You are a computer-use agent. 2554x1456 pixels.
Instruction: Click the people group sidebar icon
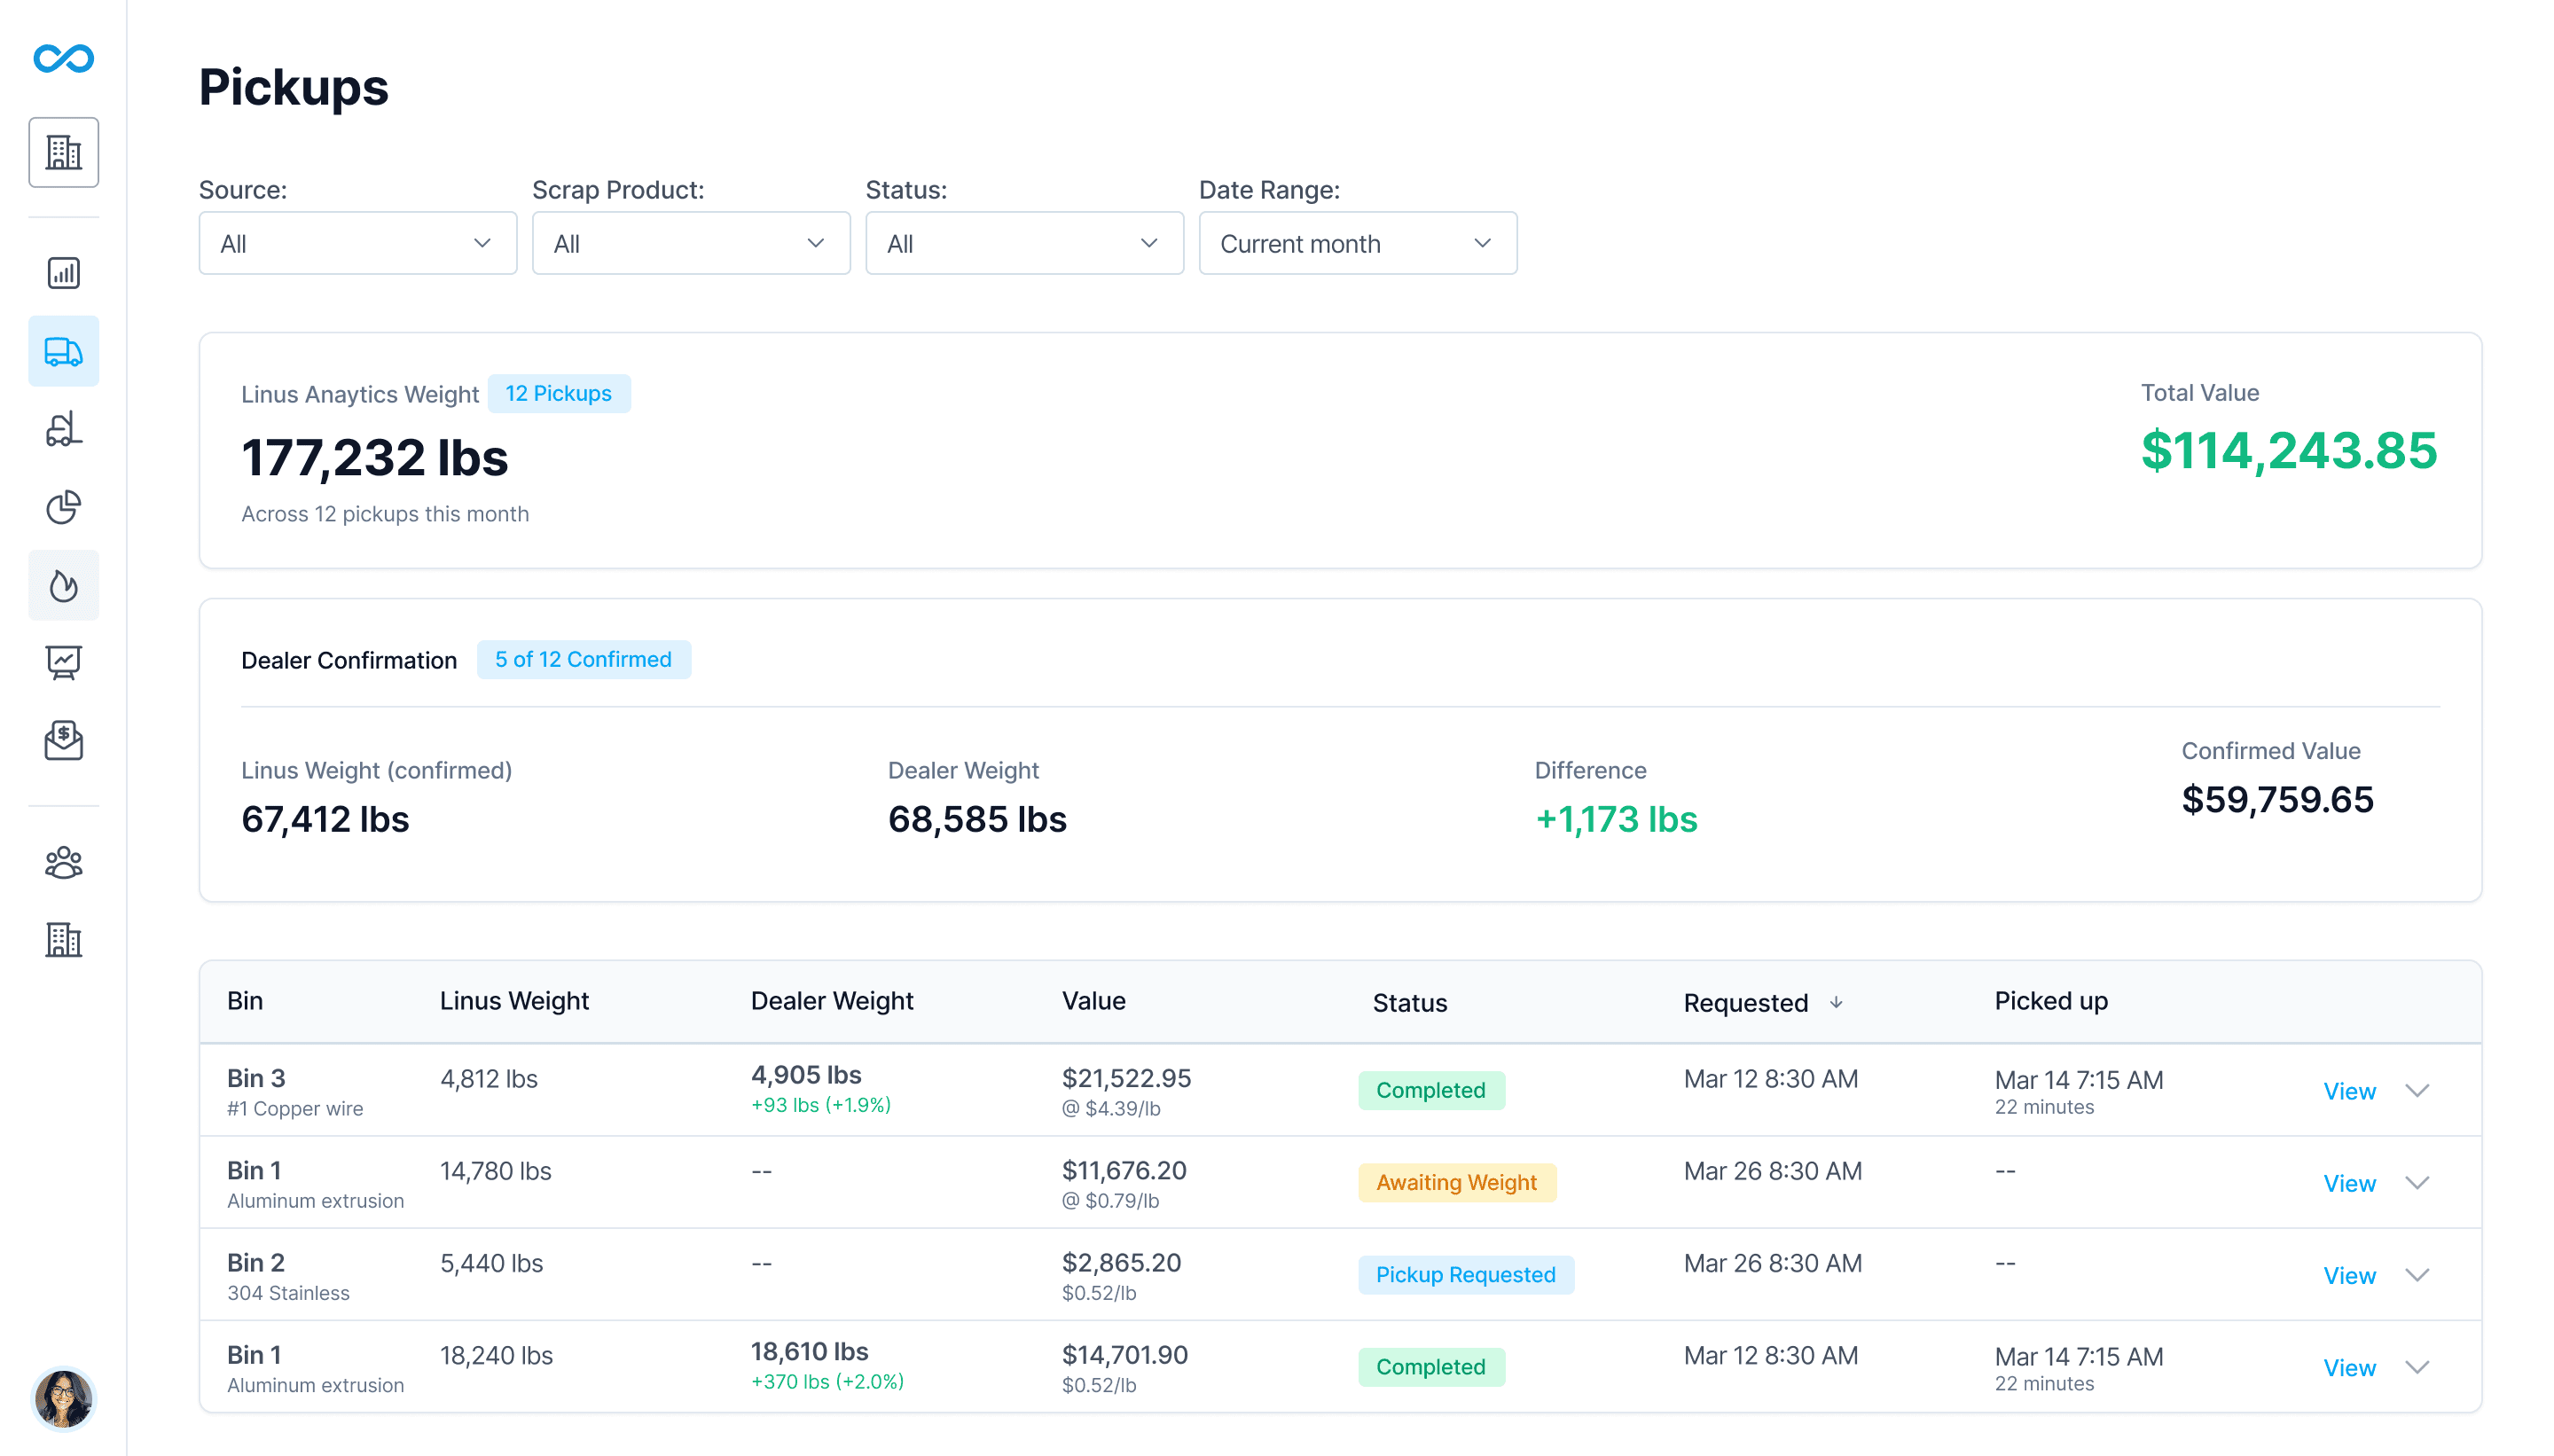coord(63,862)
